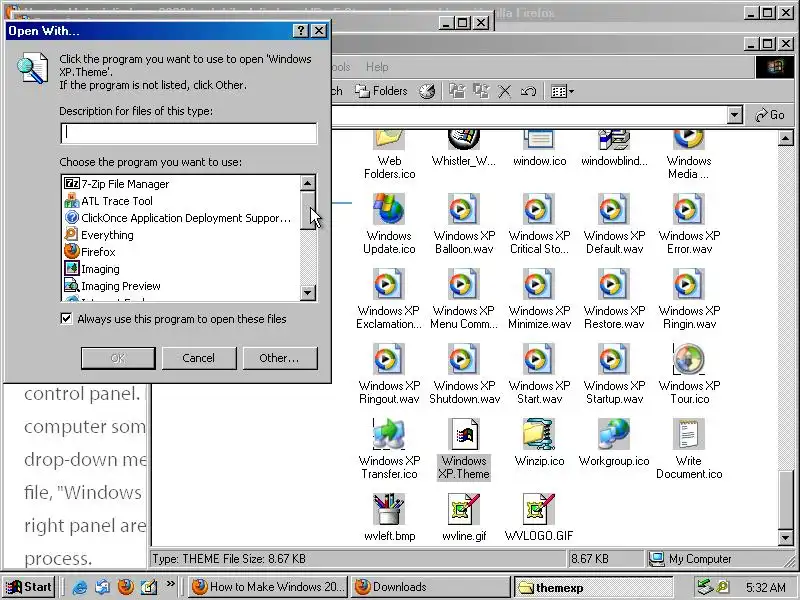Click Show Desktop Quick Launch icon
Screen dimensions: 800x600
[148, 588]
